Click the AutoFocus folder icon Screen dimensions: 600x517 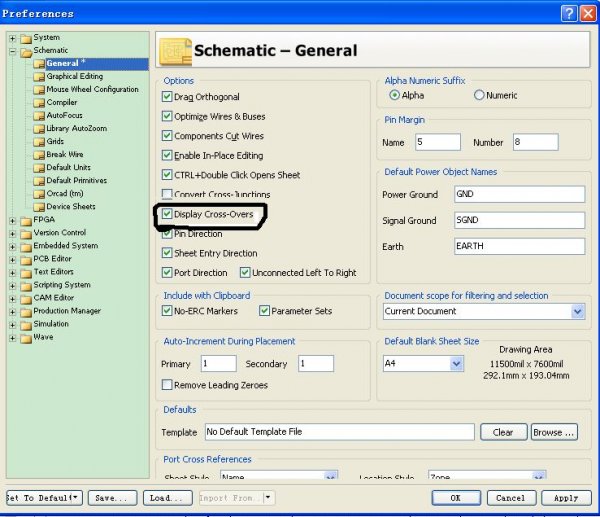[39, 116]
